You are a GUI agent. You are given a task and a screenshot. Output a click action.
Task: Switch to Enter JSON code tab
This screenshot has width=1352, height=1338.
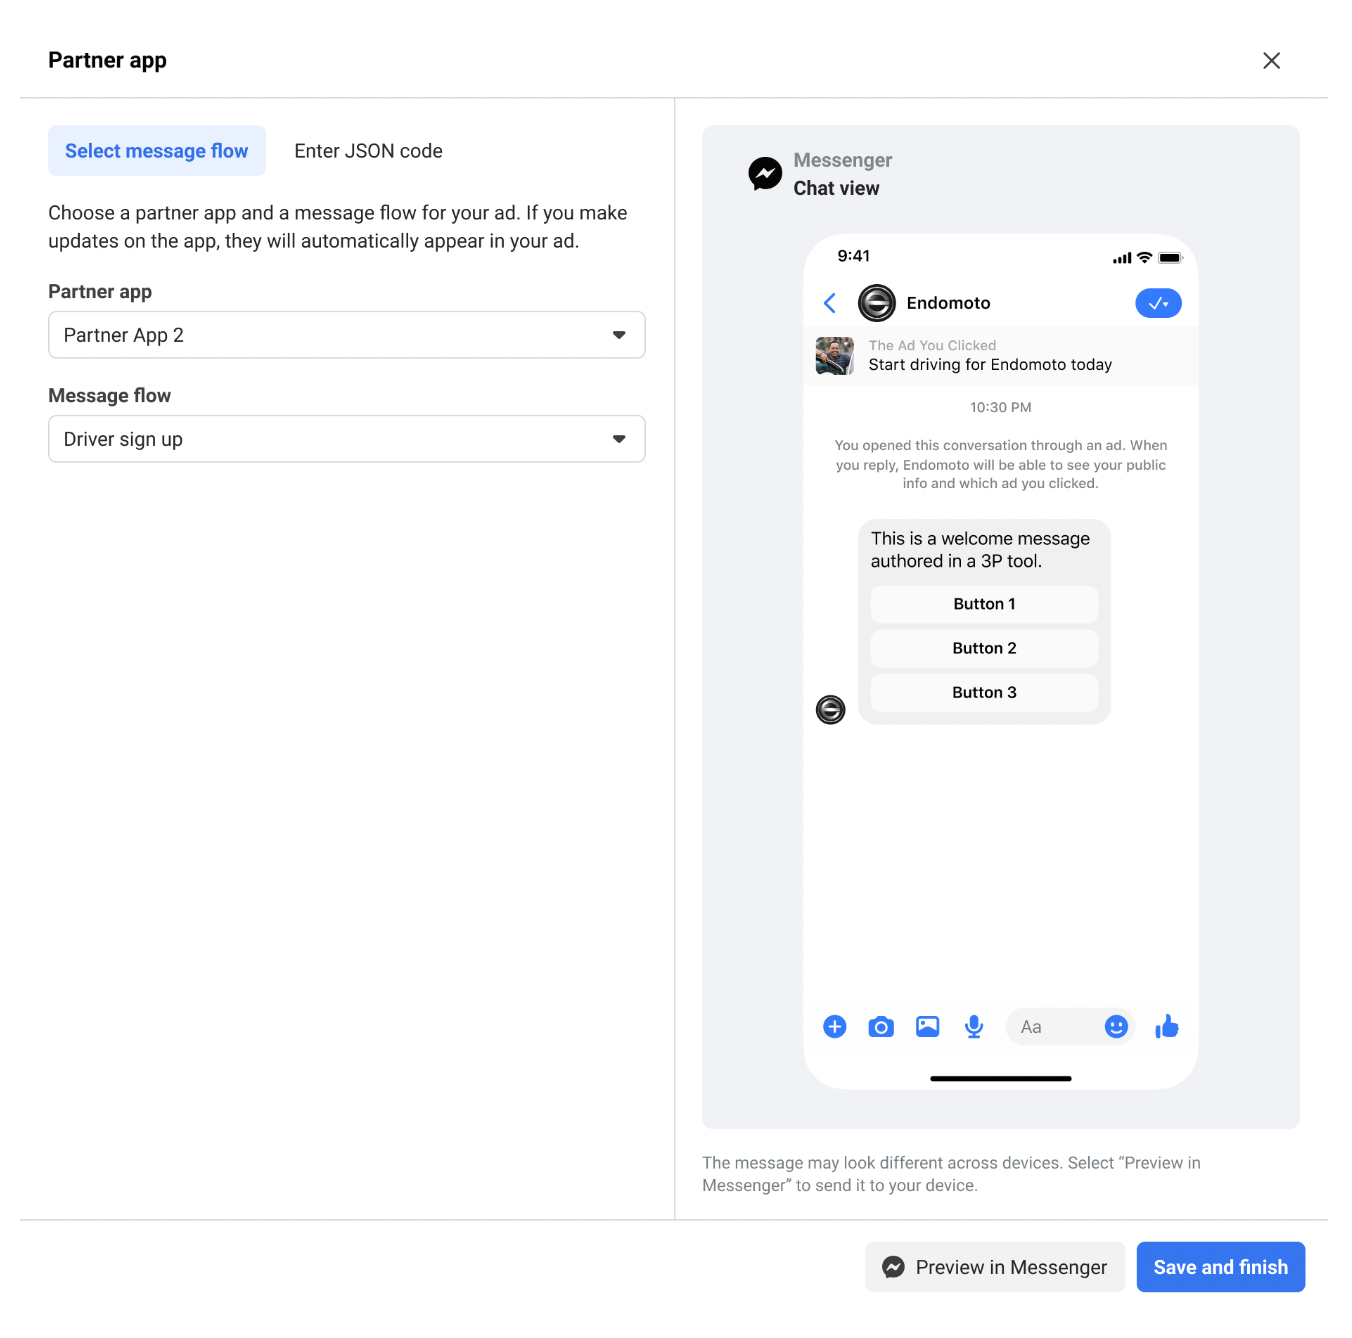tap(368, 151)
